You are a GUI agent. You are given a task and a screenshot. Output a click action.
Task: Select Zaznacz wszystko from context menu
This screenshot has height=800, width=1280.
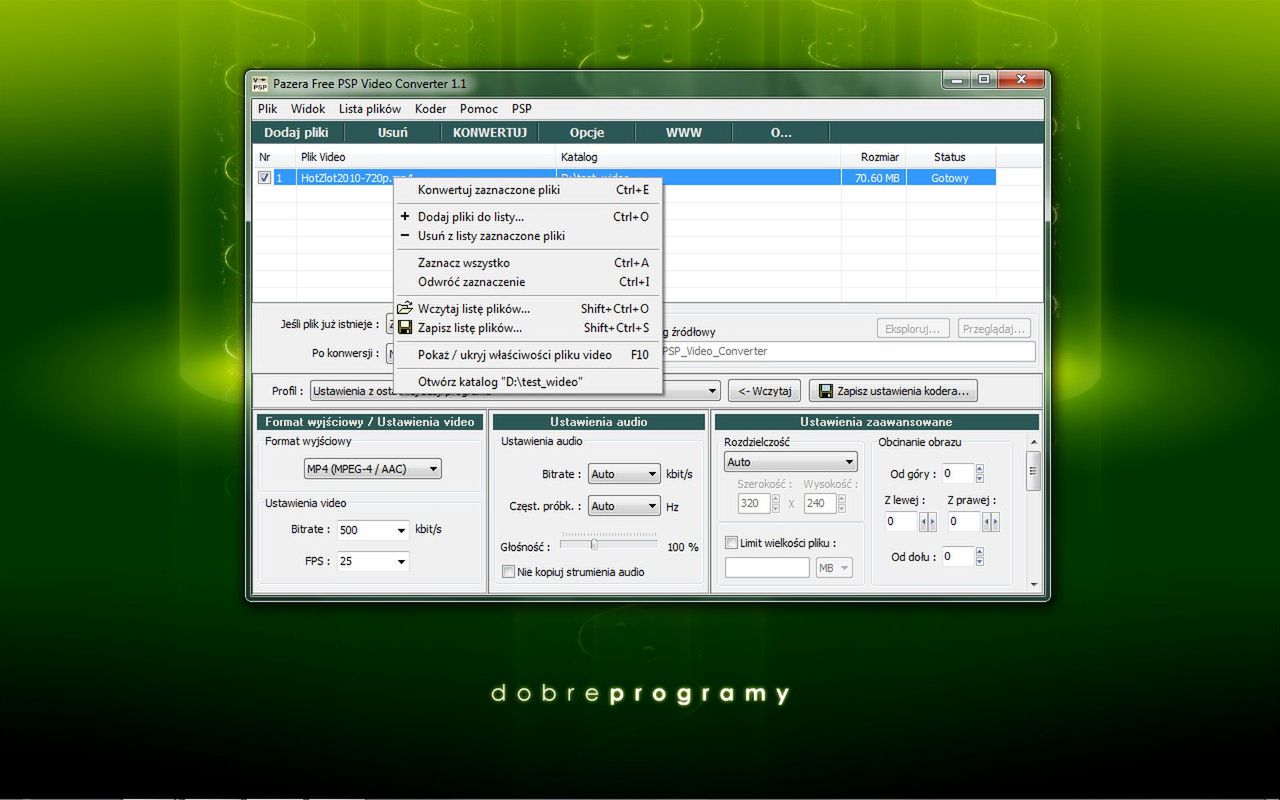tap(527, 263)
